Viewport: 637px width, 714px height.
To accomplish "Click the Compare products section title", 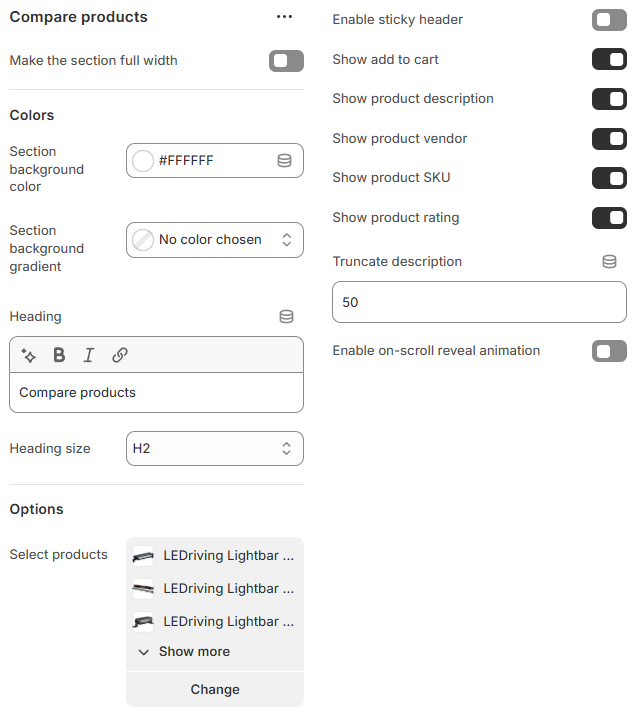I will pyautogui.click(x=79, y=17).
